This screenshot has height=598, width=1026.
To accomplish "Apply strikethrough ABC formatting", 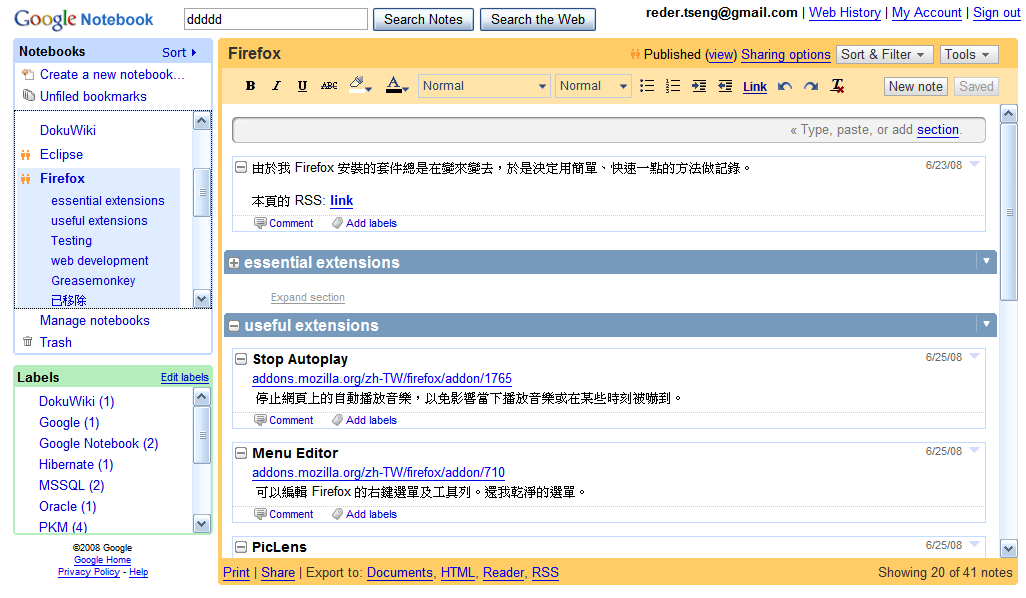I will pos(329,86).
